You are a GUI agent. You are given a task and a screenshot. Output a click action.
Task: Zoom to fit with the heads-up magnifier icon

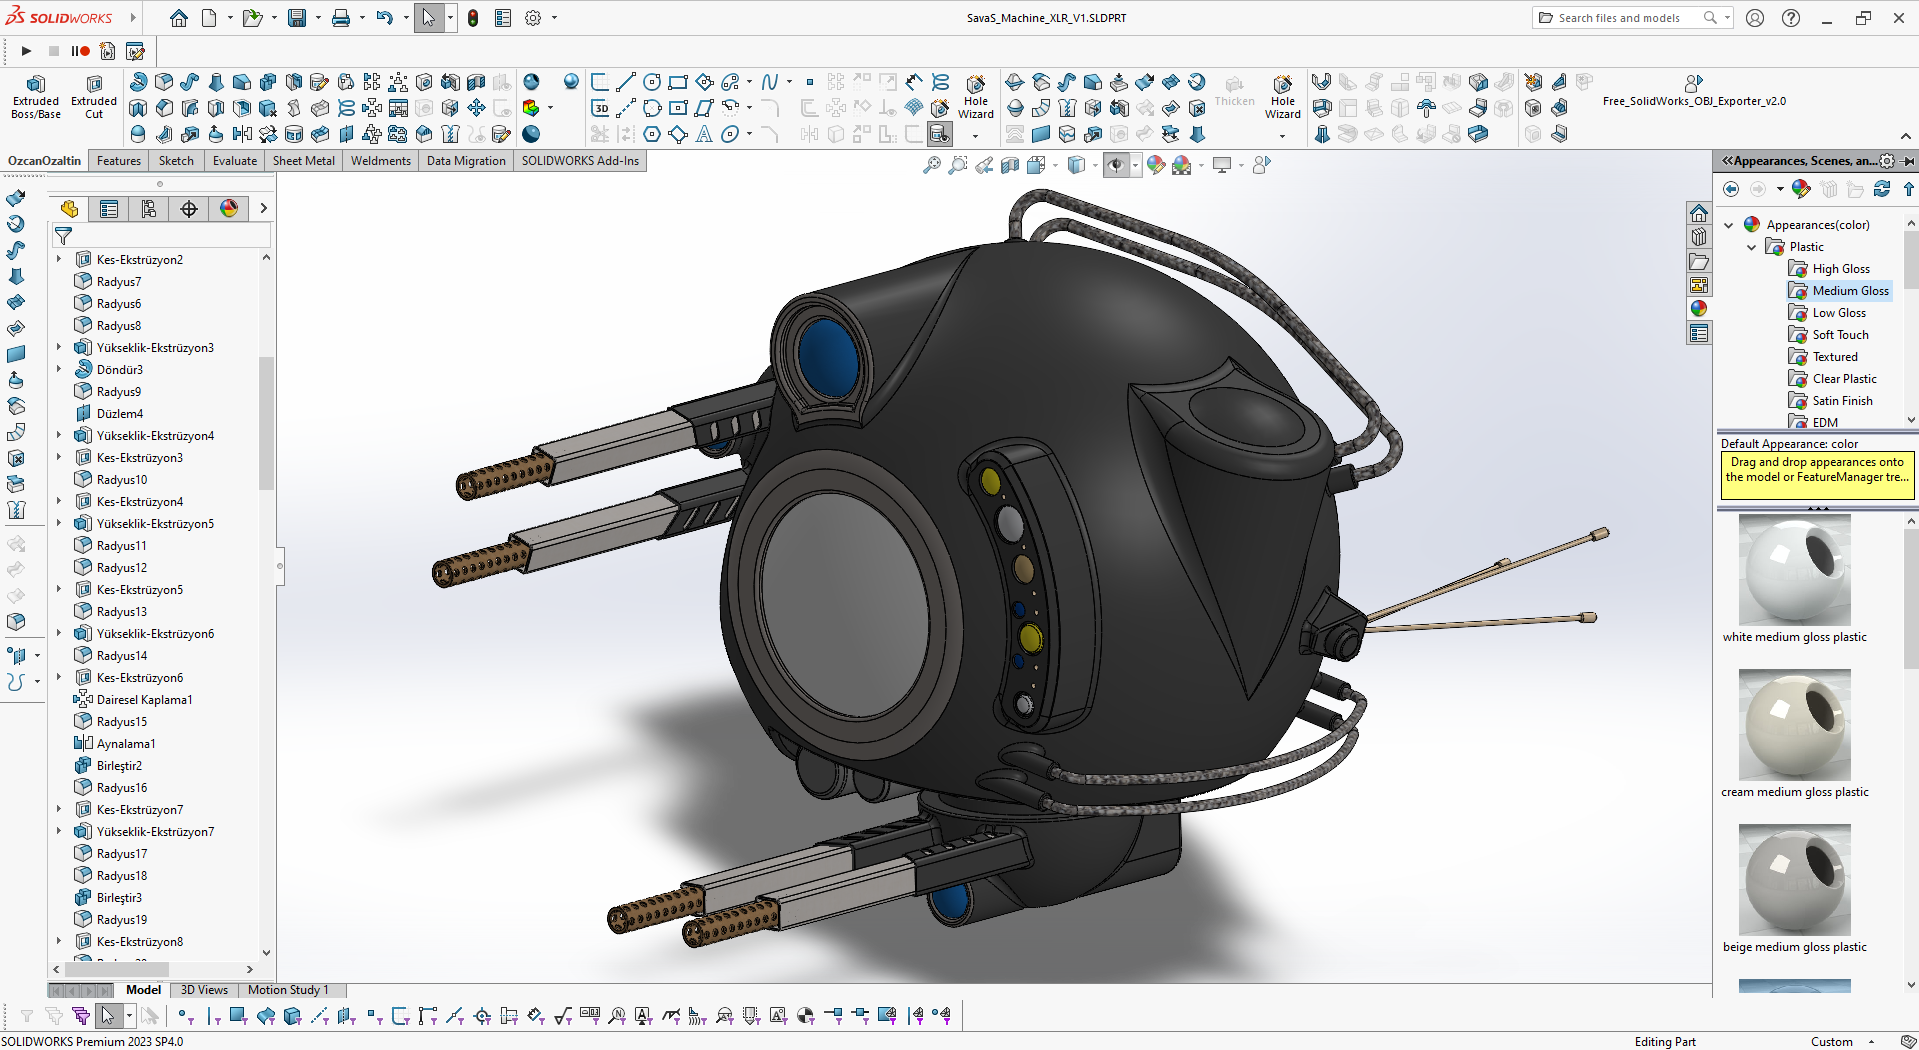click(x=932, y=165)
